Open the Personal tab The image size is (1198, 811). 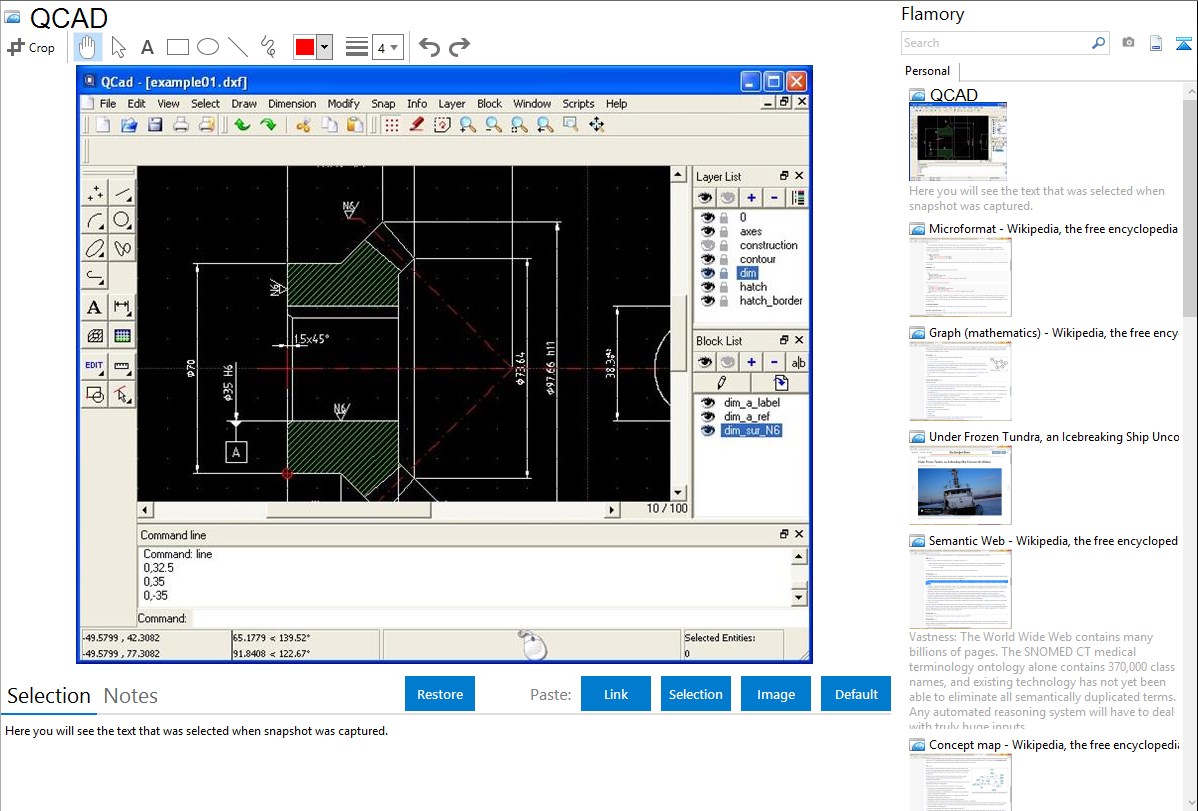click(x=927, y=71)
